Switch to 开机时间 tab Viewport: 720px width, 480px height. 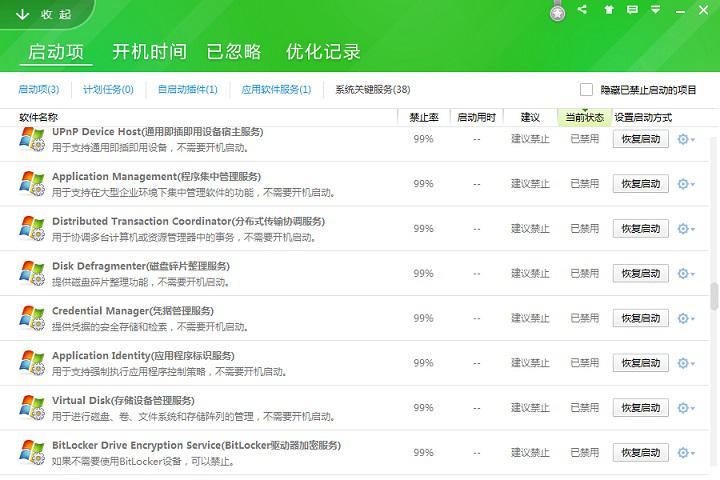point(150,51)
